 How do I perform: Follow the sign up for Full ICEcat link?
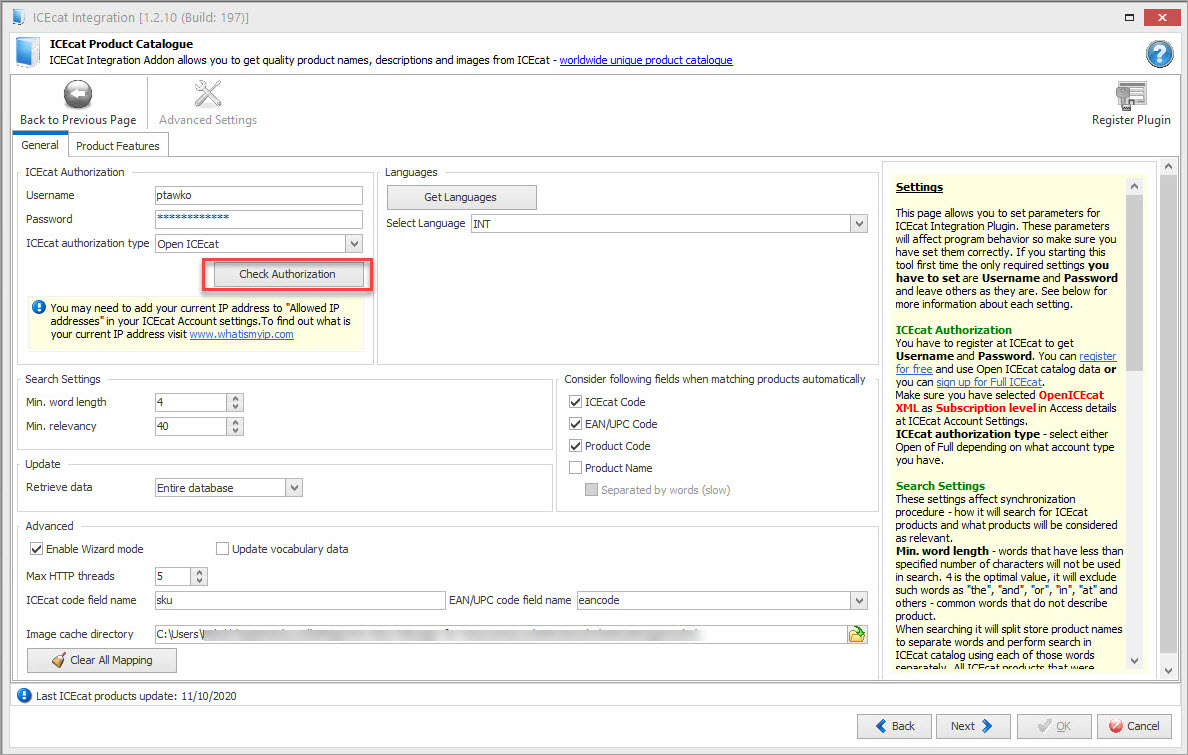point(989,382)
